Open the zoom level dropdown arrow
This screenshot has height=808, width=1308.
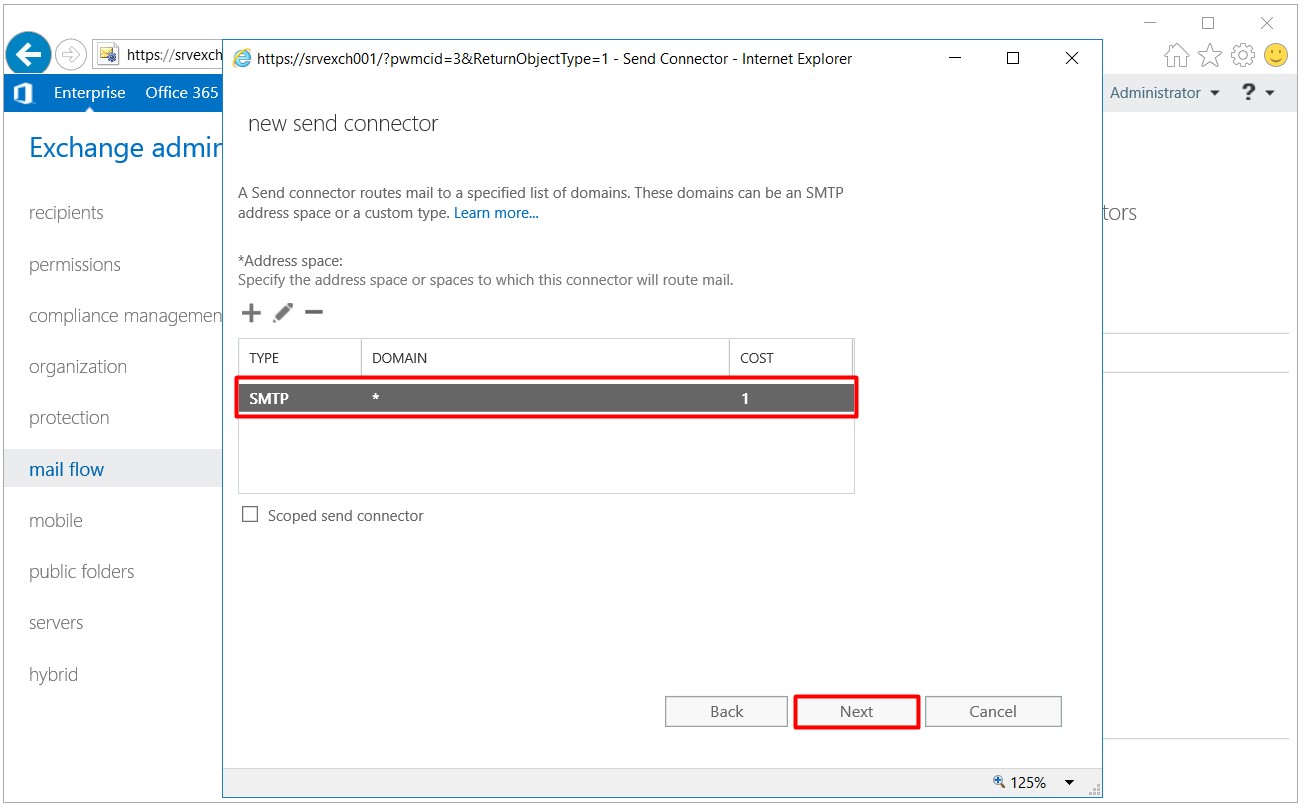(x=1069, y=783)
